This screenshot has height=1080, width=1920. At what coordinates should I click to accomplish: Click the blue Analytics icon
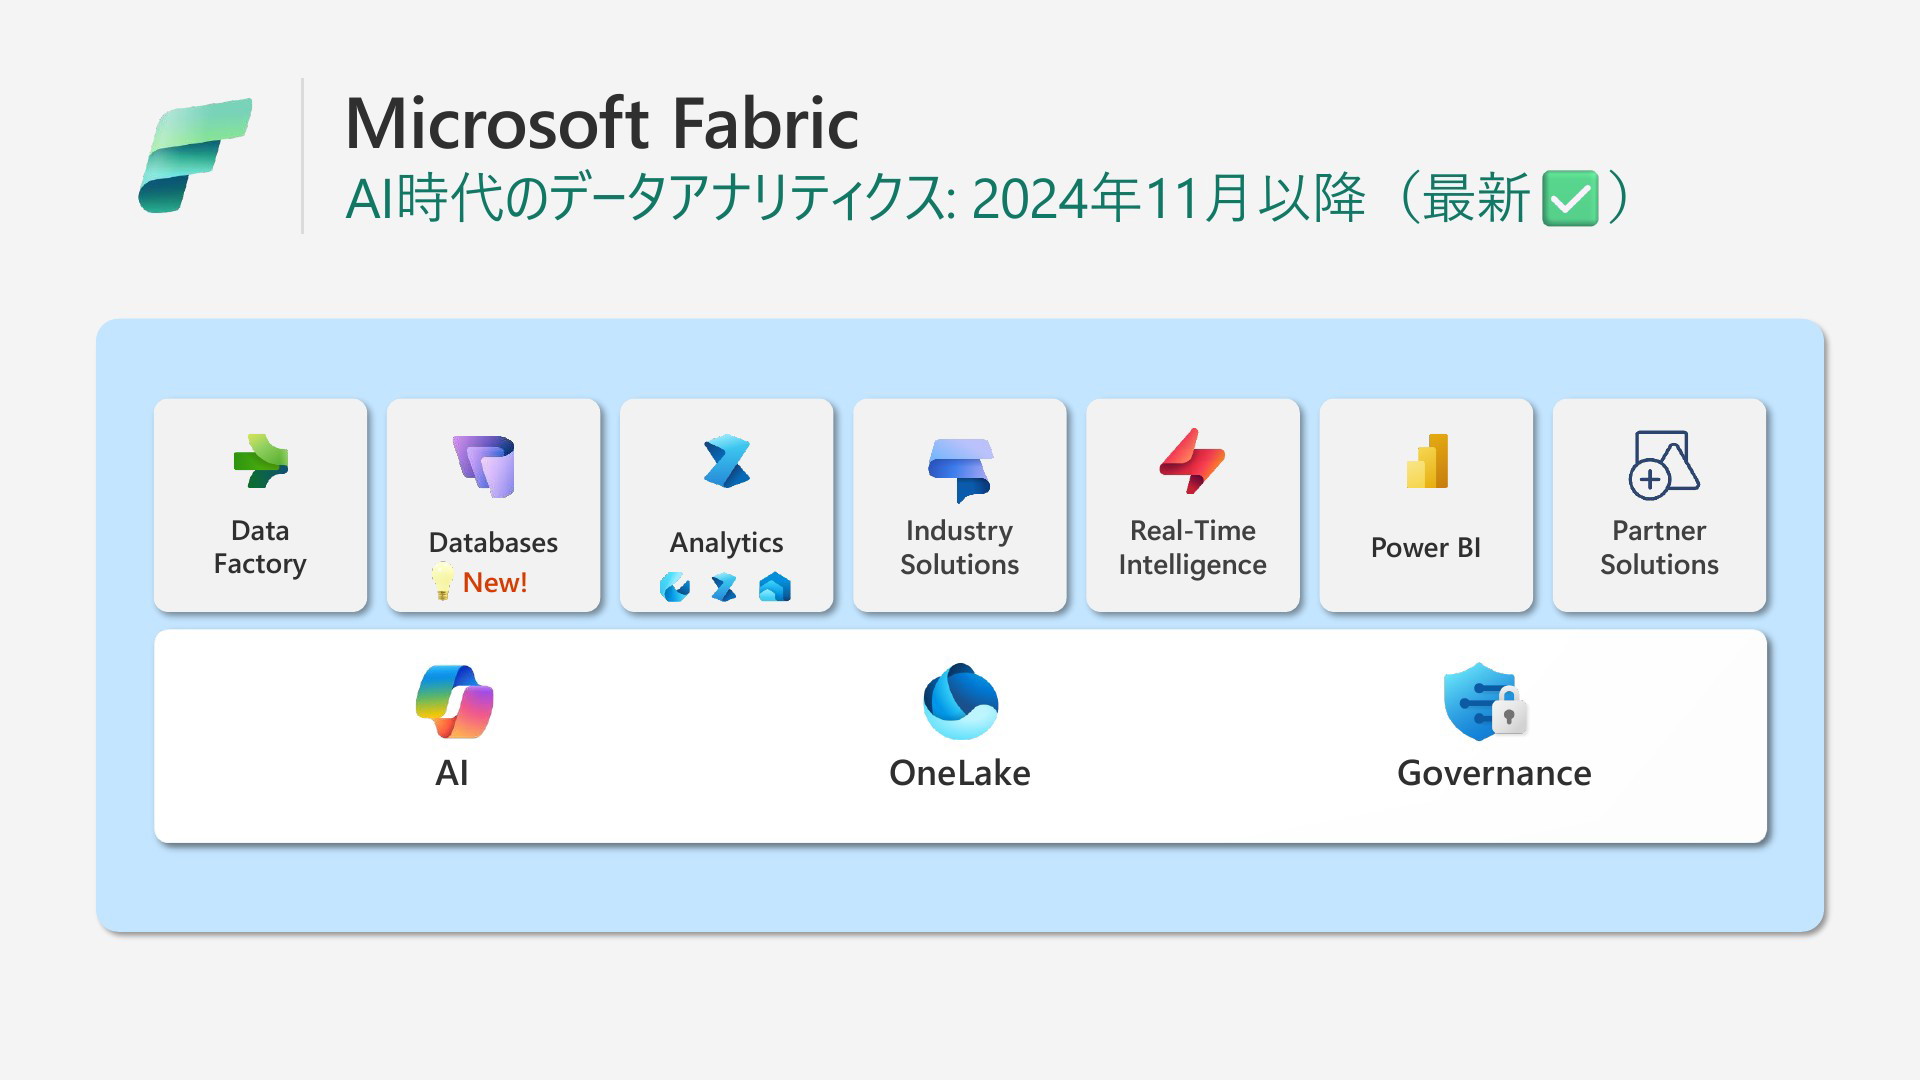click(x=727, y=461)
